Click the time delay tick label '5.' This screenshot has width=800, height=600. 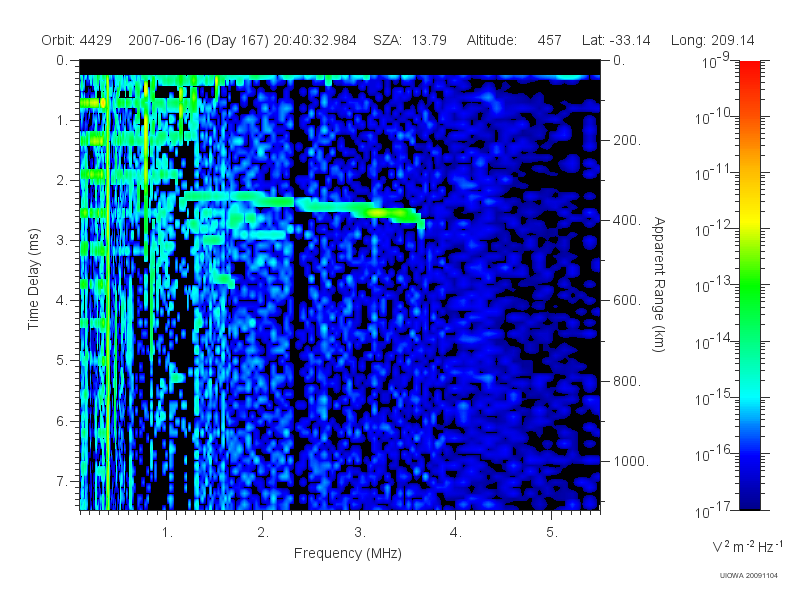[x=62, y=360]
